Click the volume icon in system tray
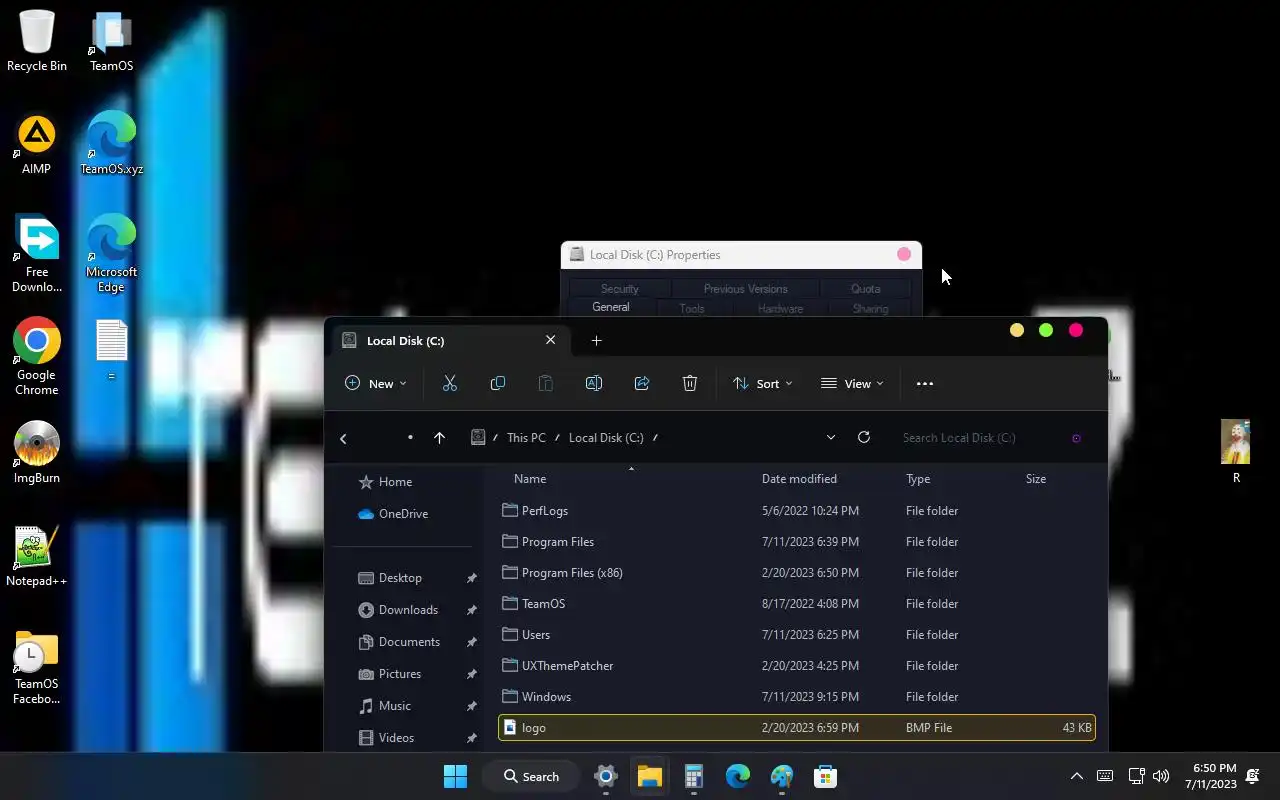Image resolution: width=1280 pixels, height=800 pixels. (1161, 776)
